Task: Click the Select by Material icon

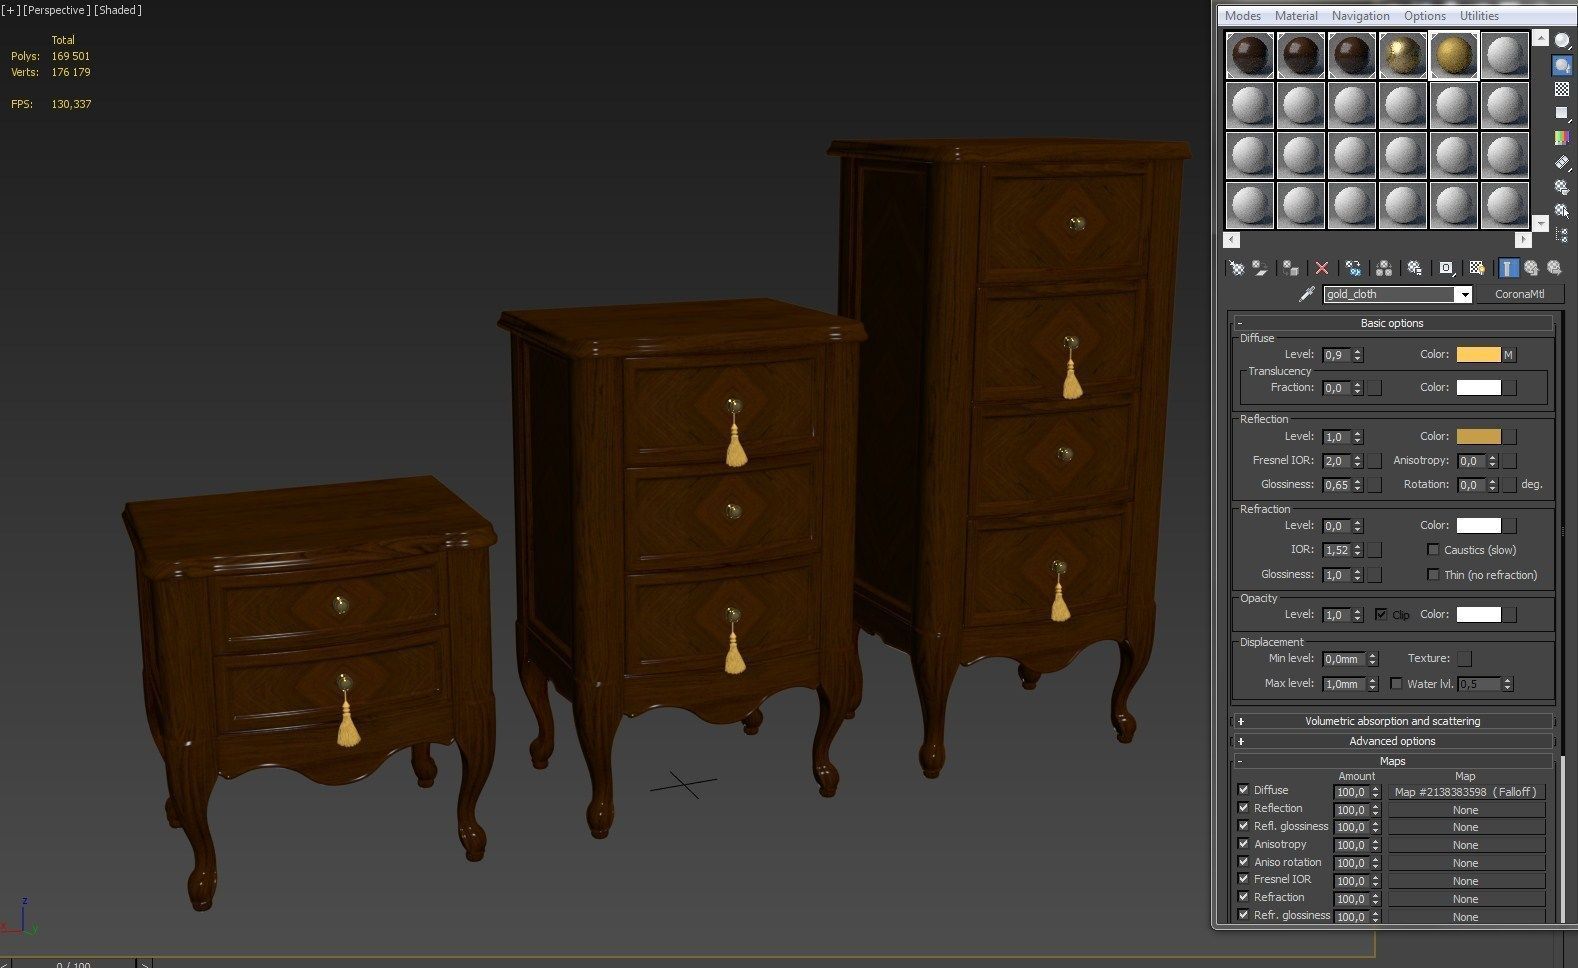Action: pyautogui.click(x=1562, y=210)
